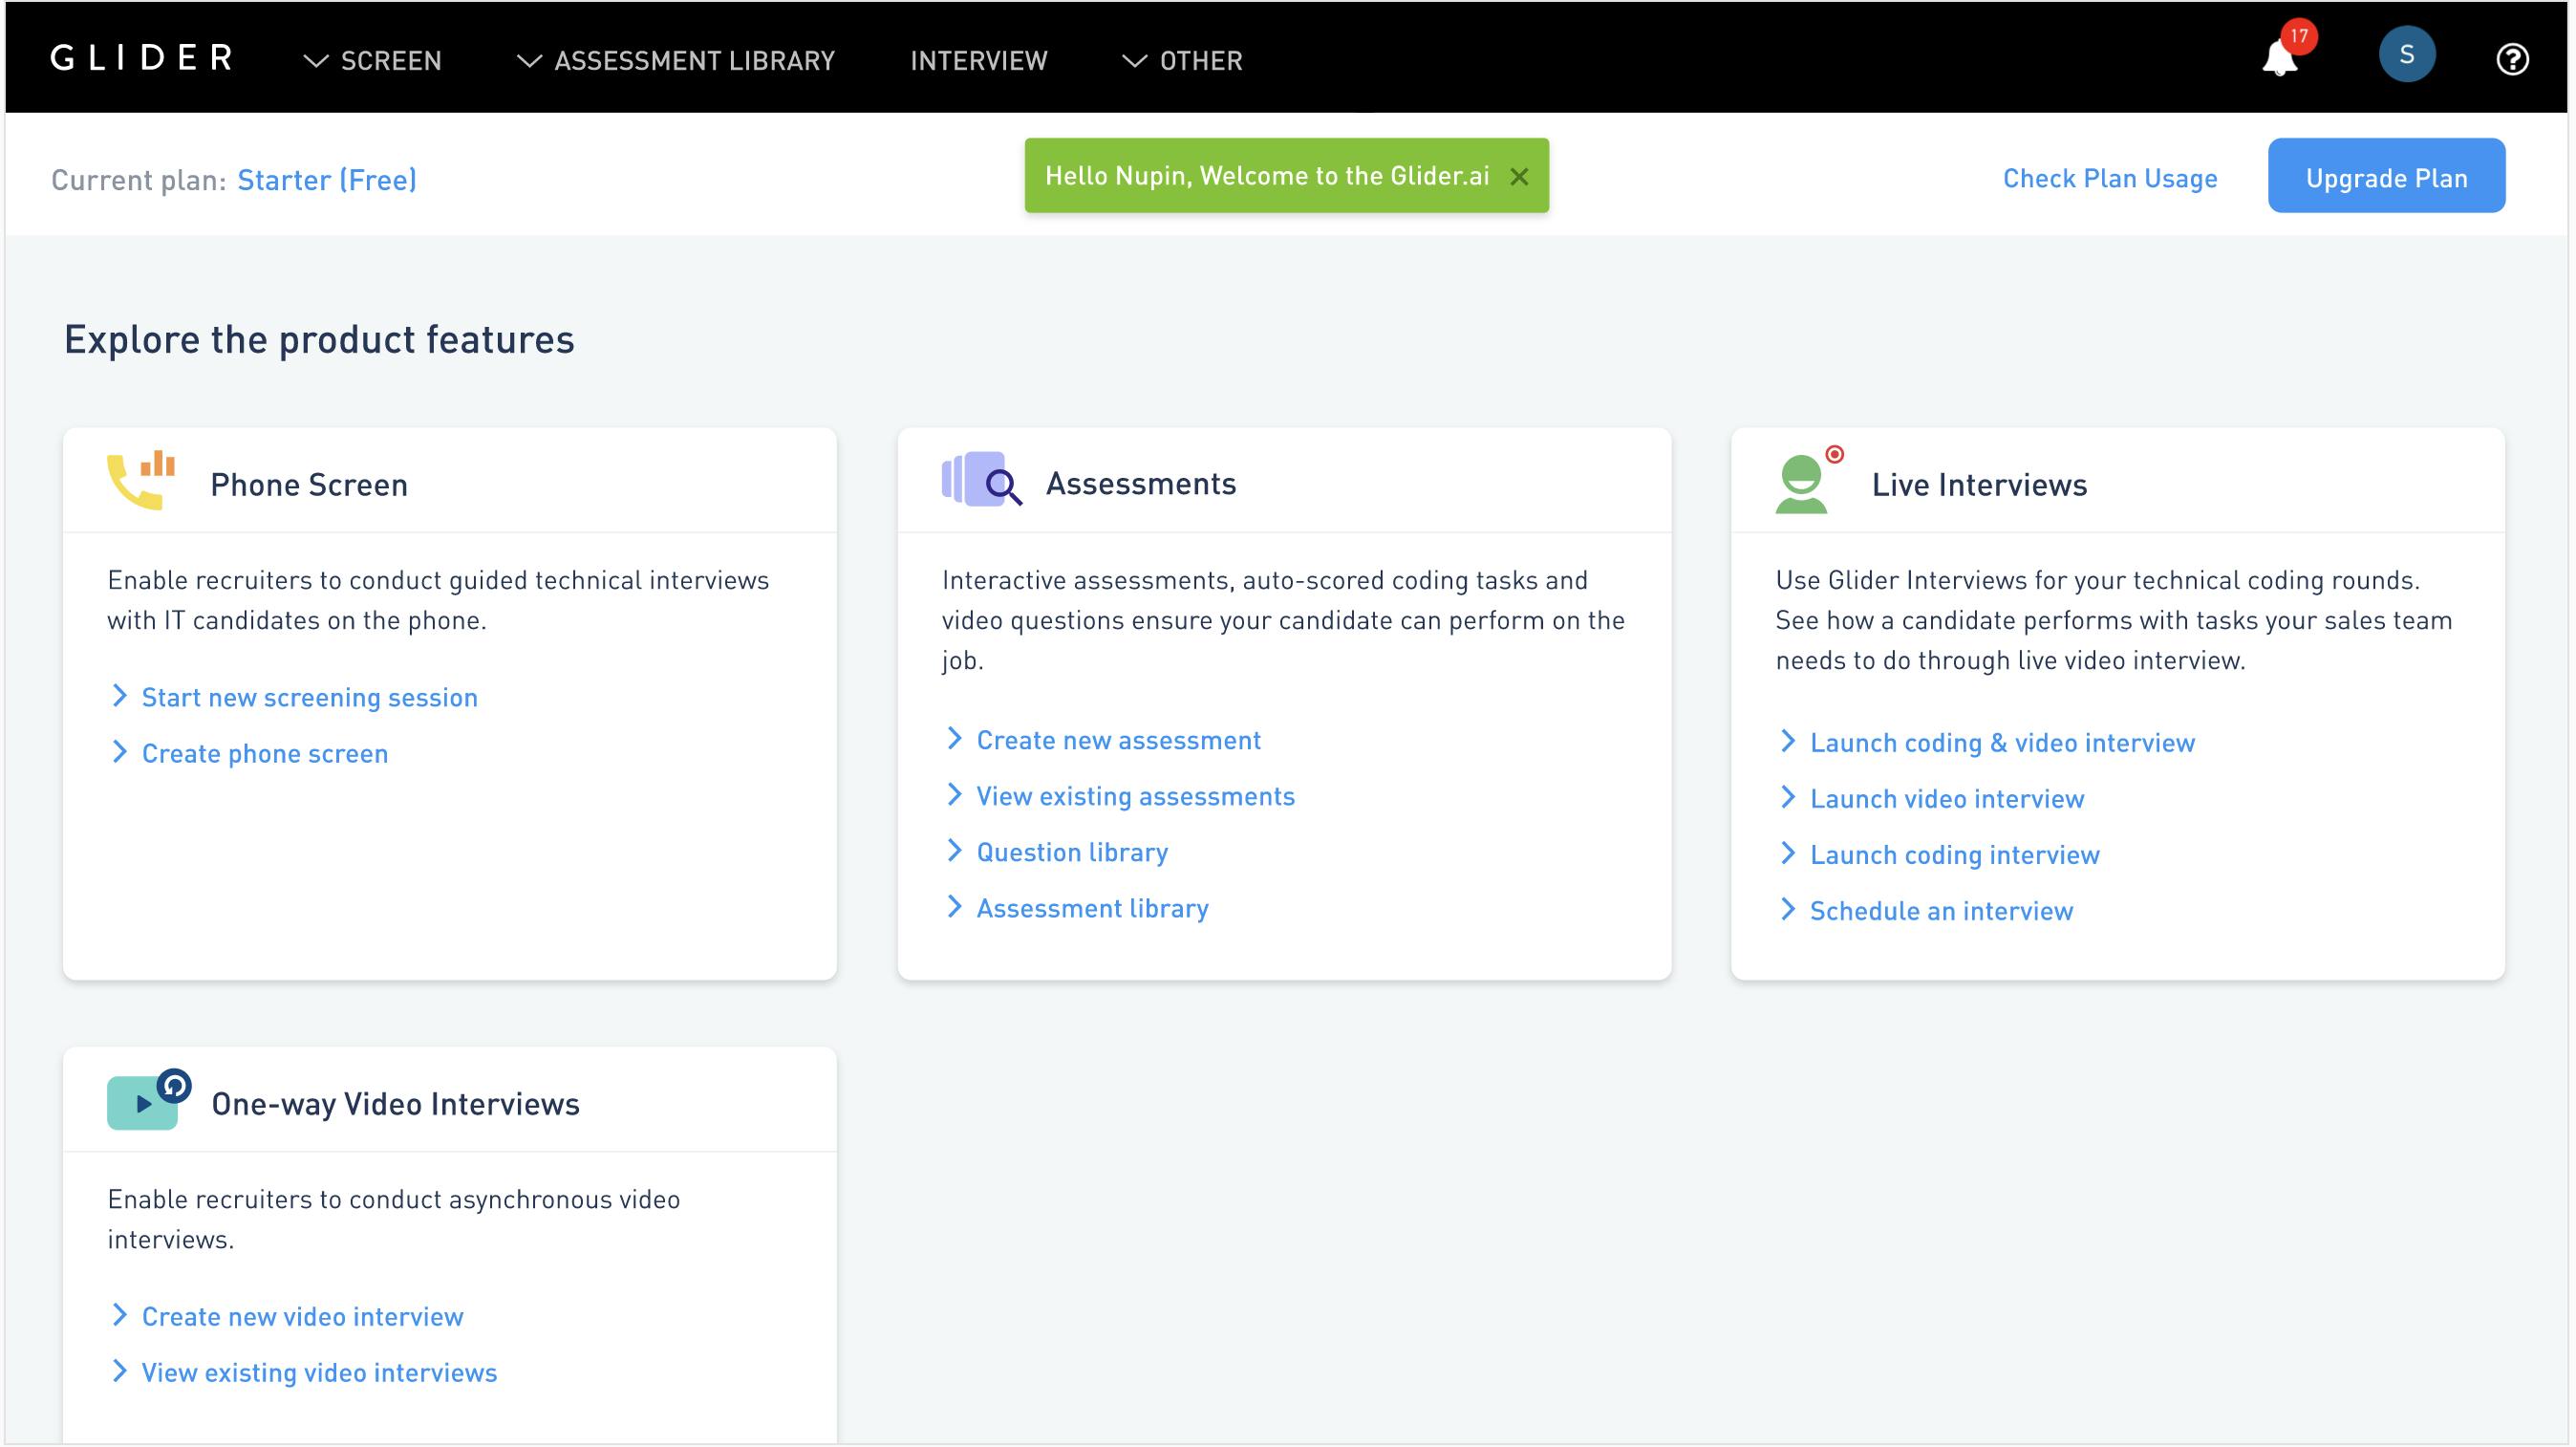Click the GLIDER logo
The image size is (2576, 1447).
tap(142, 58)
